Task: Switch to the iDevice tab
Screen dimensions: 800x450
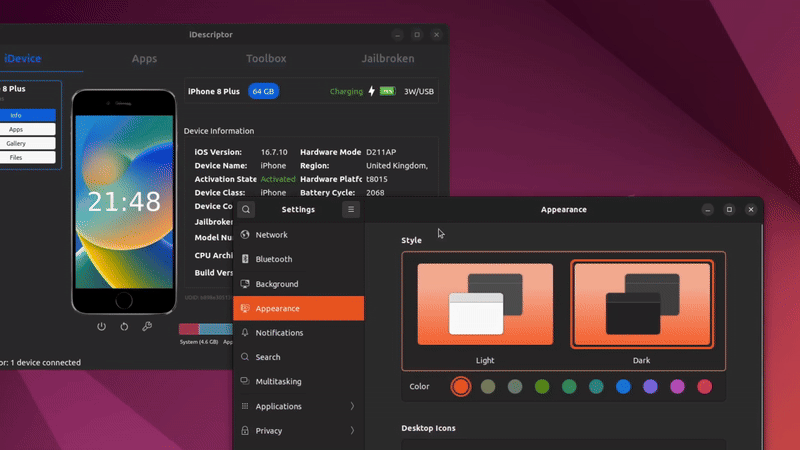Action: click(23, 59)
